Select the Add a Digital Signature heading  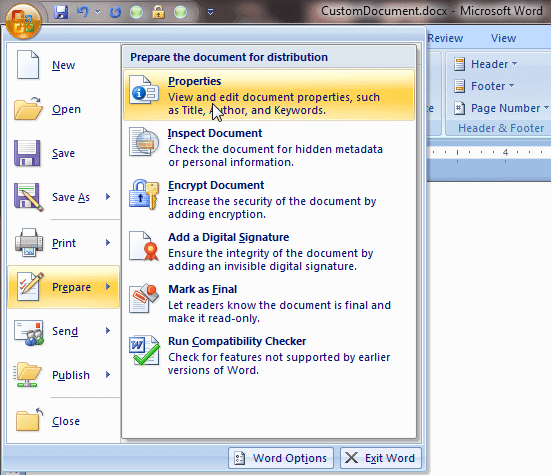point(228,237)
